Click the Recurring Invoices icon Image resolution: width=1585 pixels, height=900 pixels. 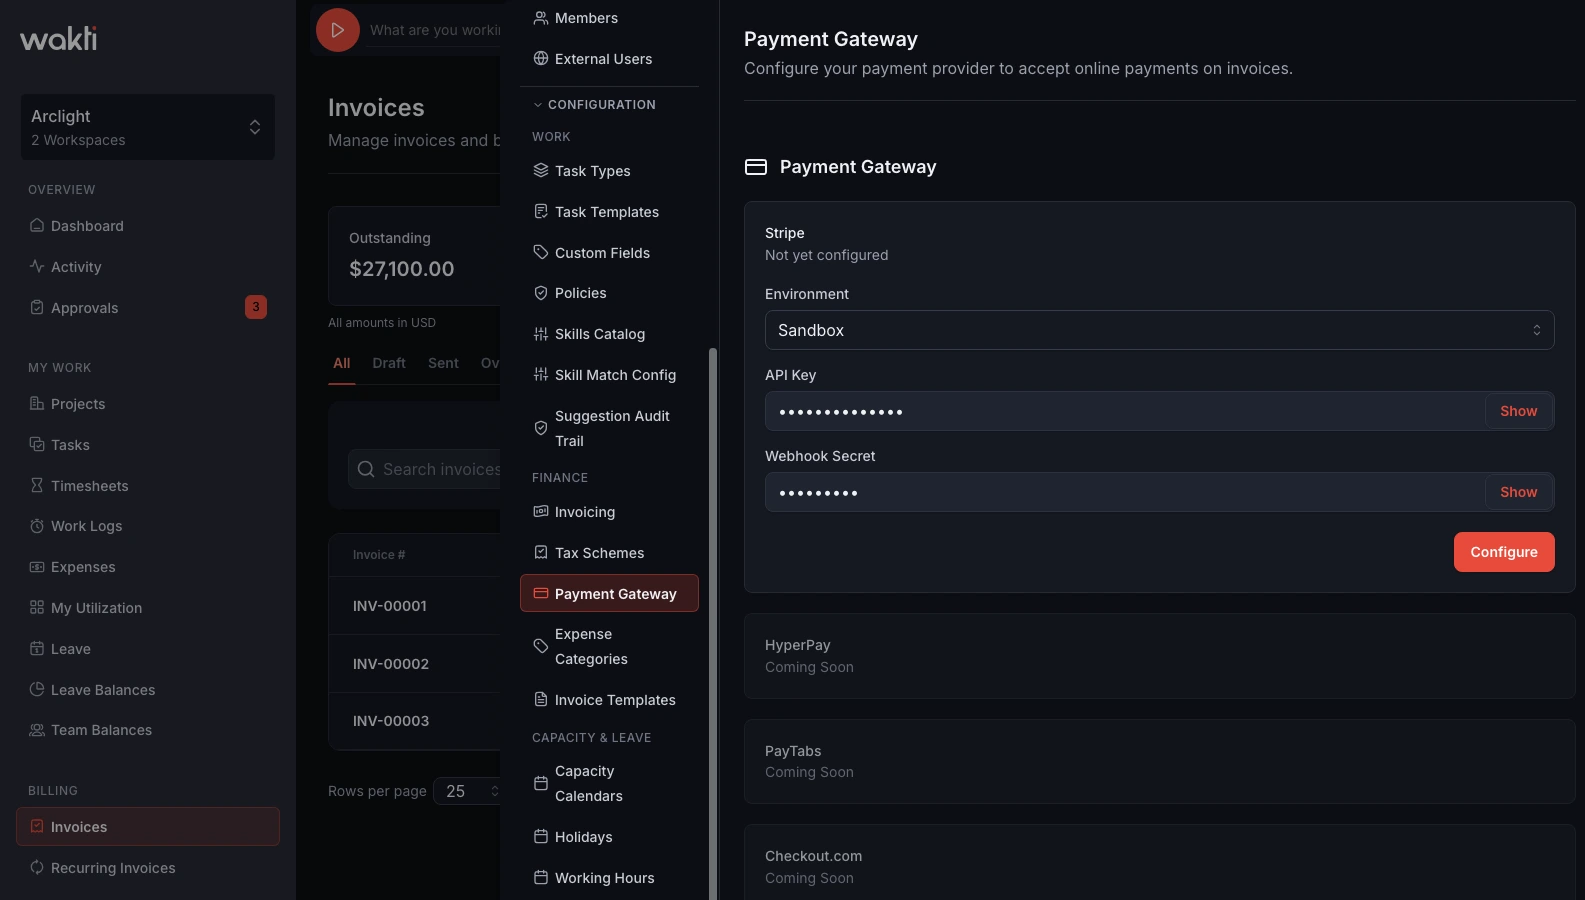click(37, 868)
